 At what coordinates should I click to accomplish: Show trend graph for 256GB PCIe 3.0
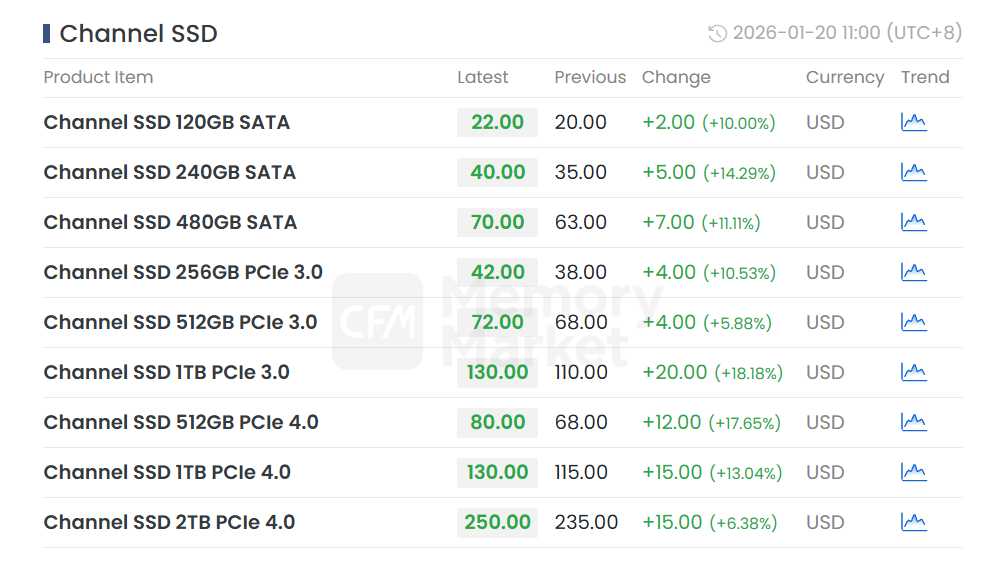pos(913,272)
